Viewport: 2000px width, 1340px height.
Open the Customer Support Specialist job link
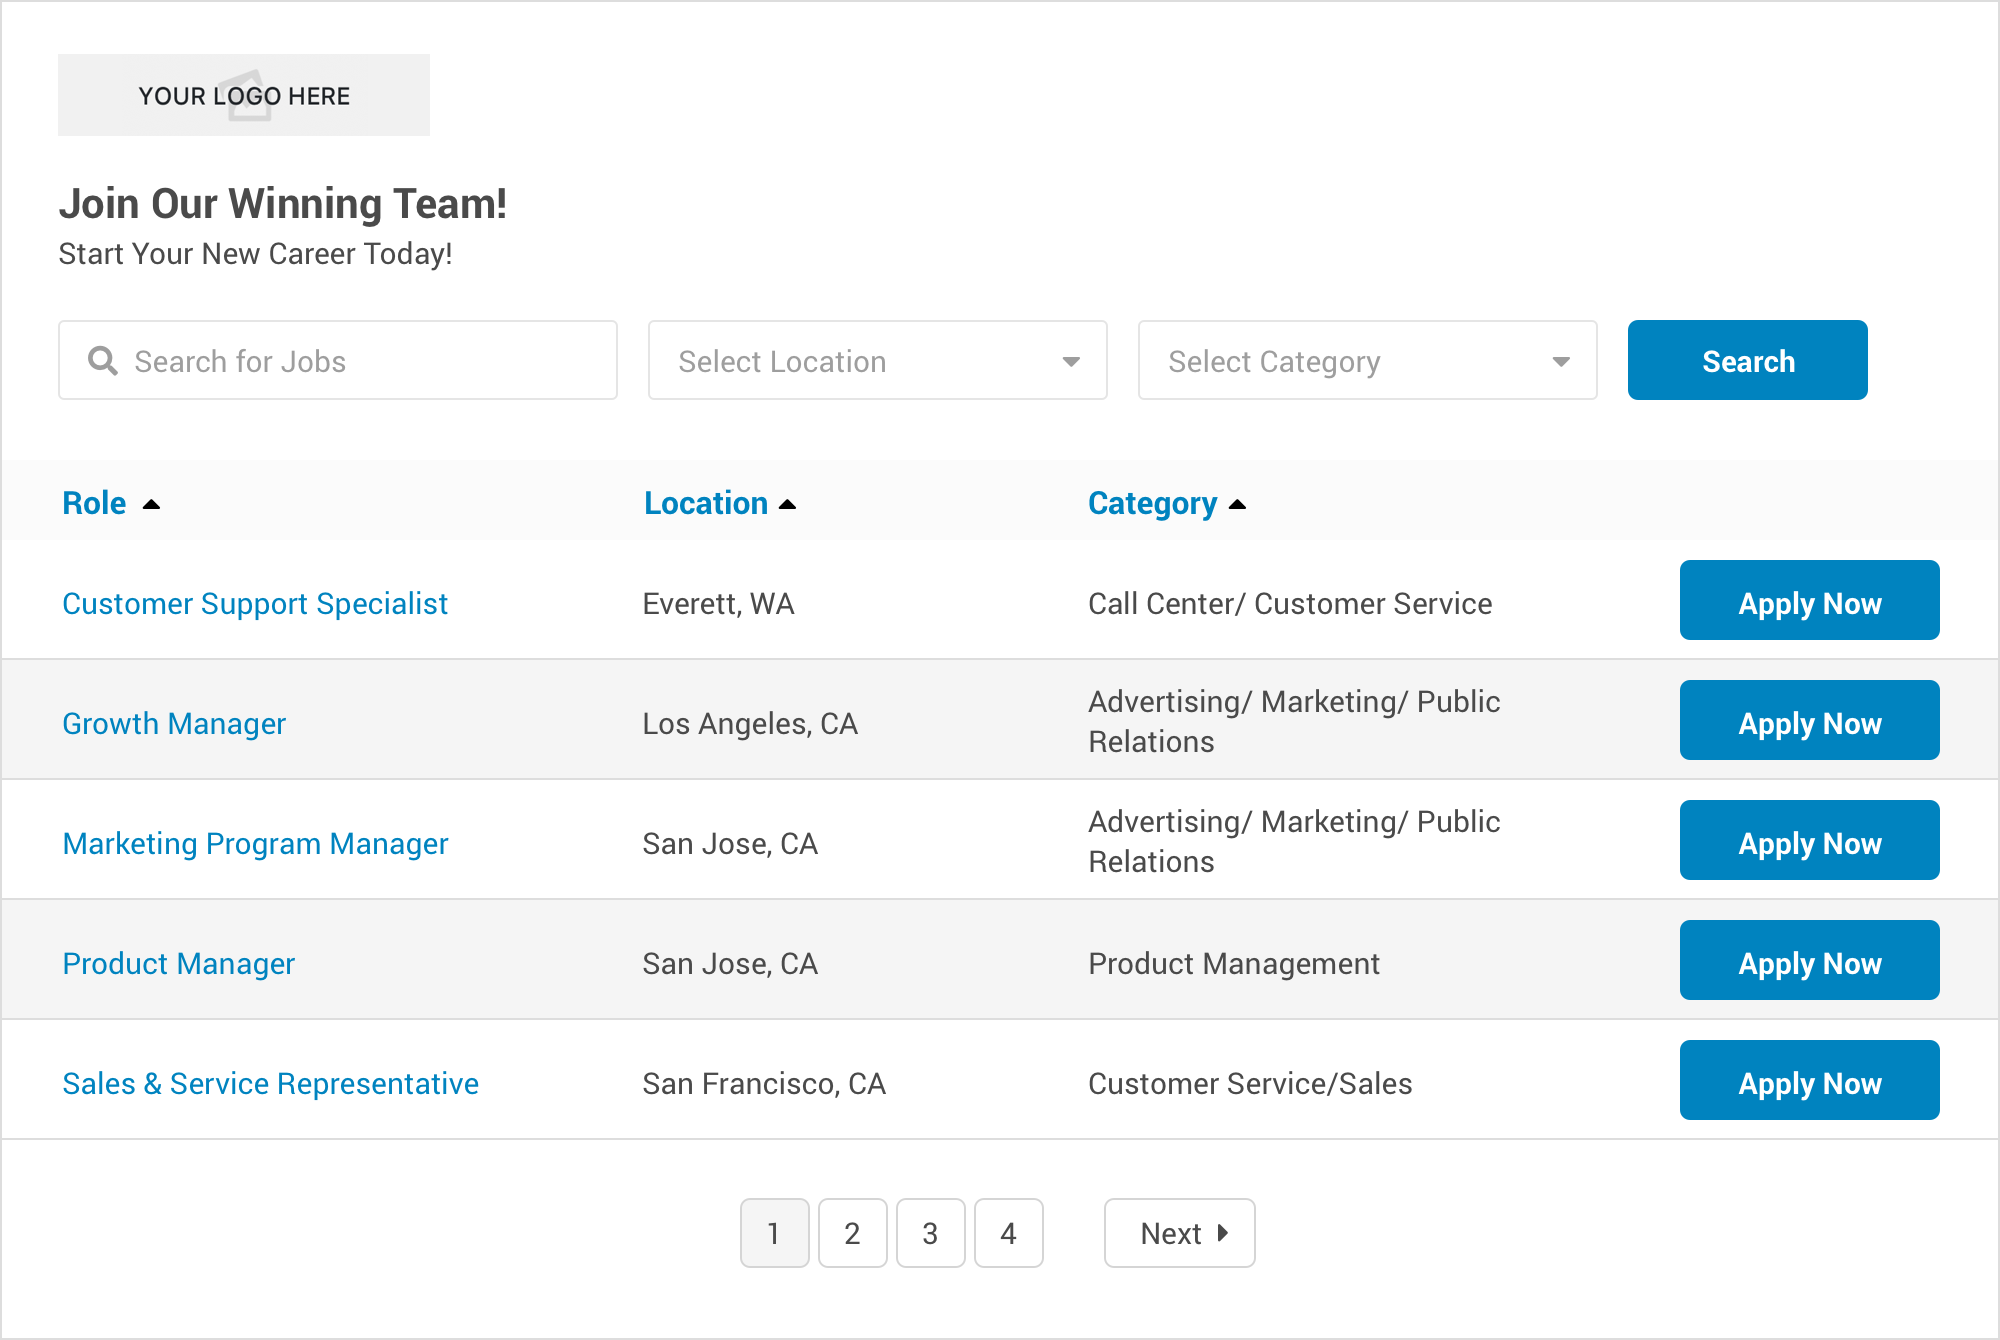point(255,604)
